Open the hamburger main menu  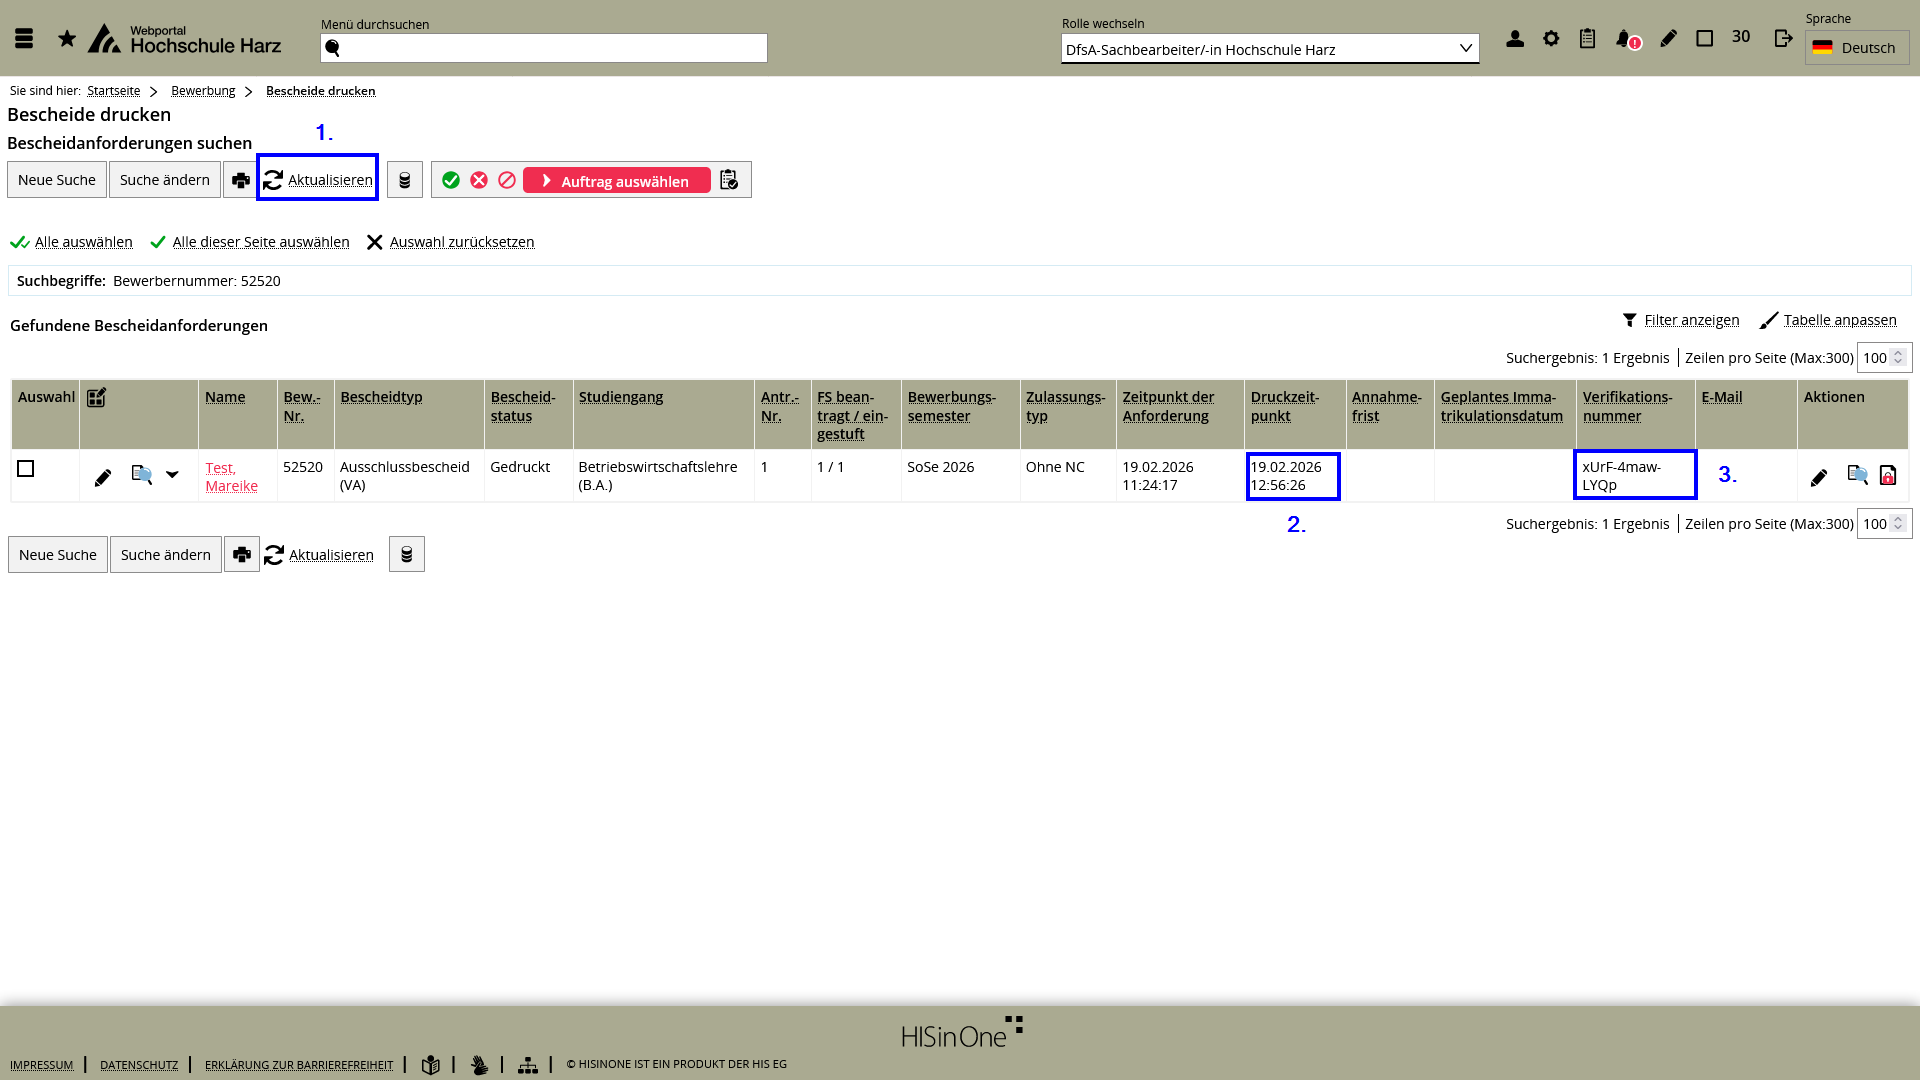click(24, 39)
